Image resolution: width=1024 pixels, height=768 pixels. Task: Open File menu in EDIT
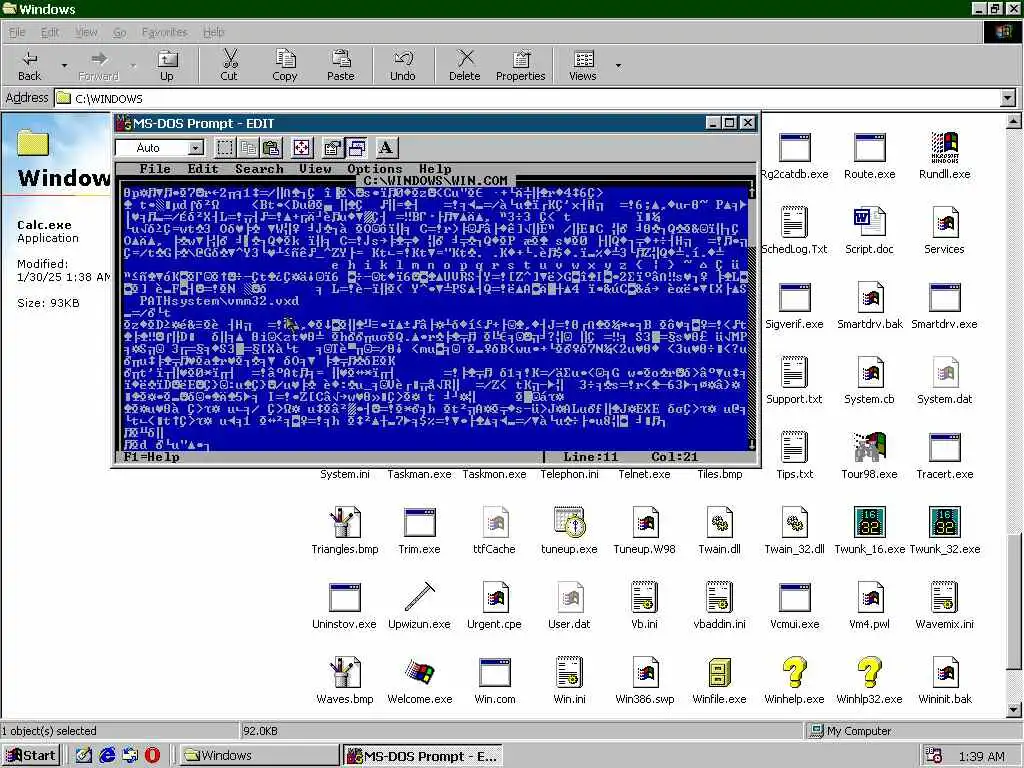pos(155,169)
